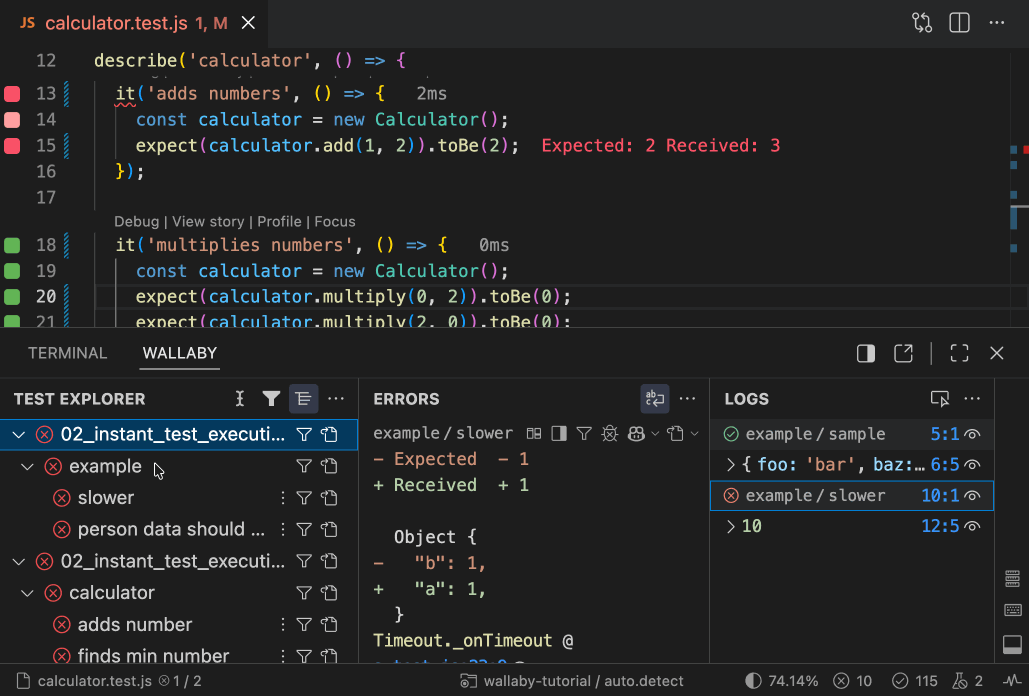This screenshot has width=1029, height=696.
Task: Collapse the calculator suite node
Action: (x=28, y=593)
